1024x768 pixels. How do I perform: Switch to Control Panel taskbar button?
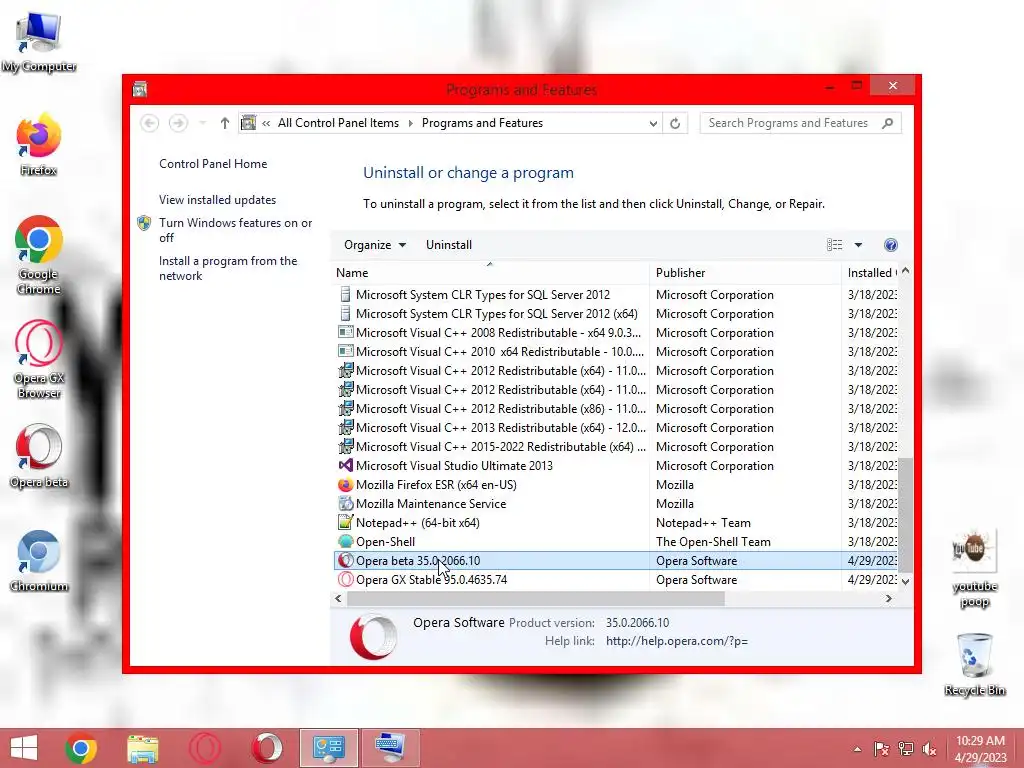328,748
